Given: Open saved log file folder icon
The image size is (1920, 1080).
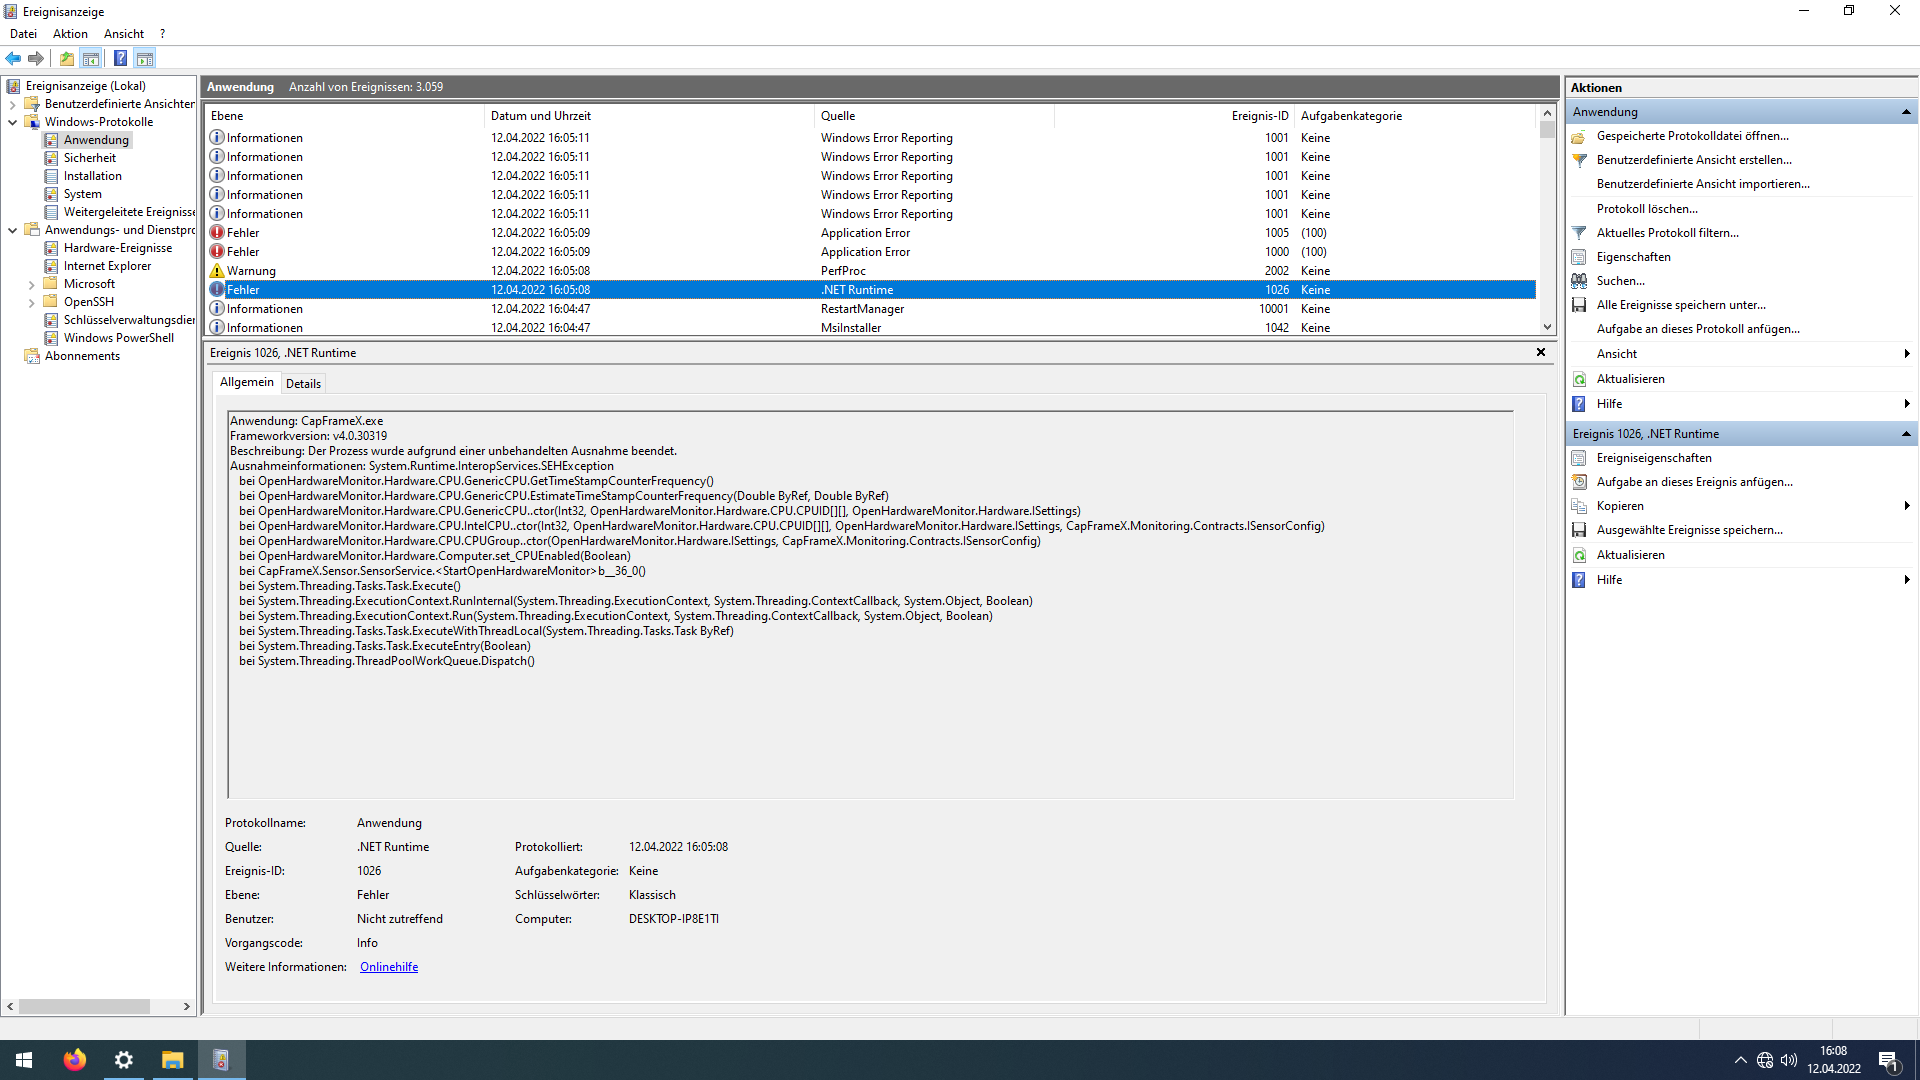Looking at the screenshot, I should coord(1579,136).
